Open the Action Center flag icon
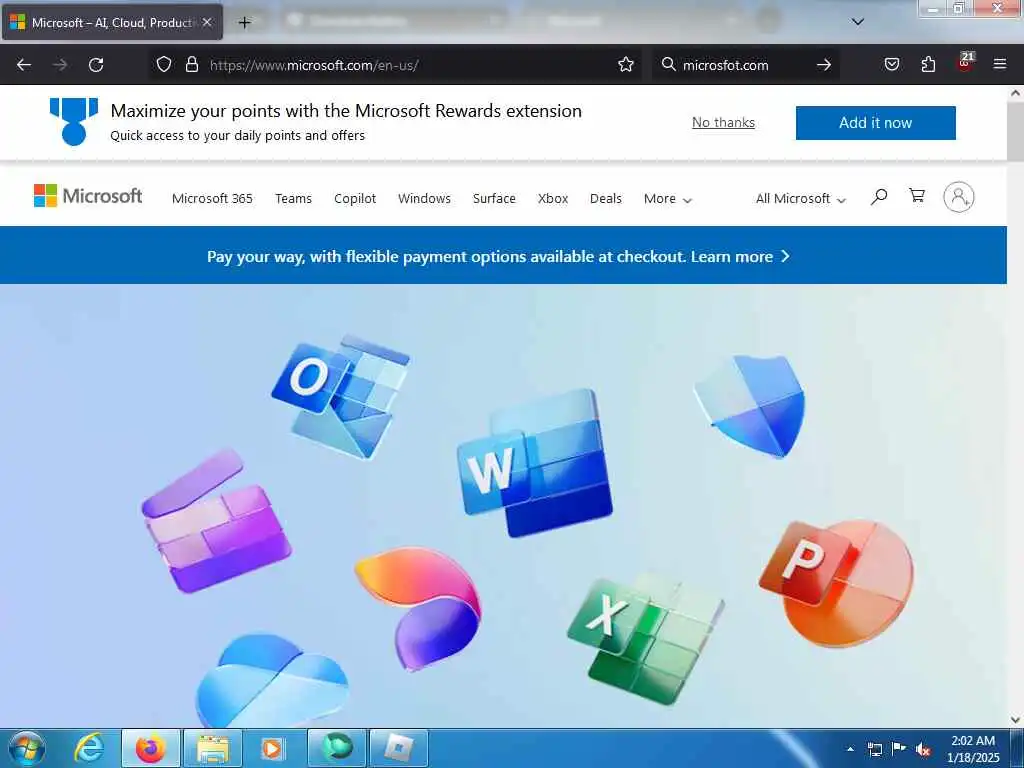The image size is (1024, 768). [899, 748]
